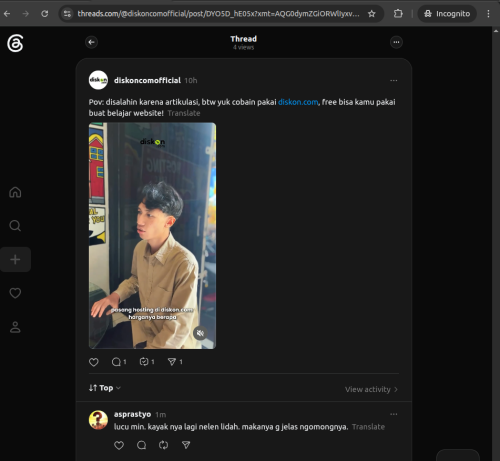Bookmark this page with star icon
This screenshot has width=500, height=461.
[372, 14]
